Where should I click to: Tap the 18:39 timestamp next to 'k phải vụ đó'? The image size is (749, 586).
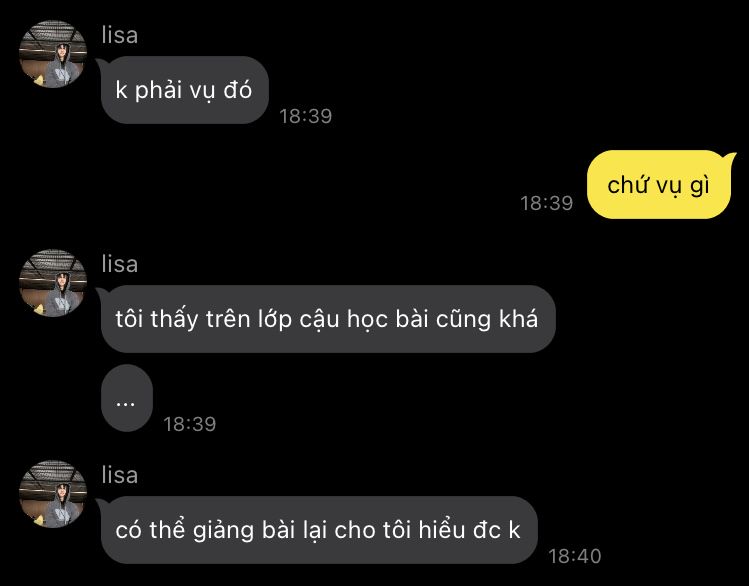tap(306, 116)
